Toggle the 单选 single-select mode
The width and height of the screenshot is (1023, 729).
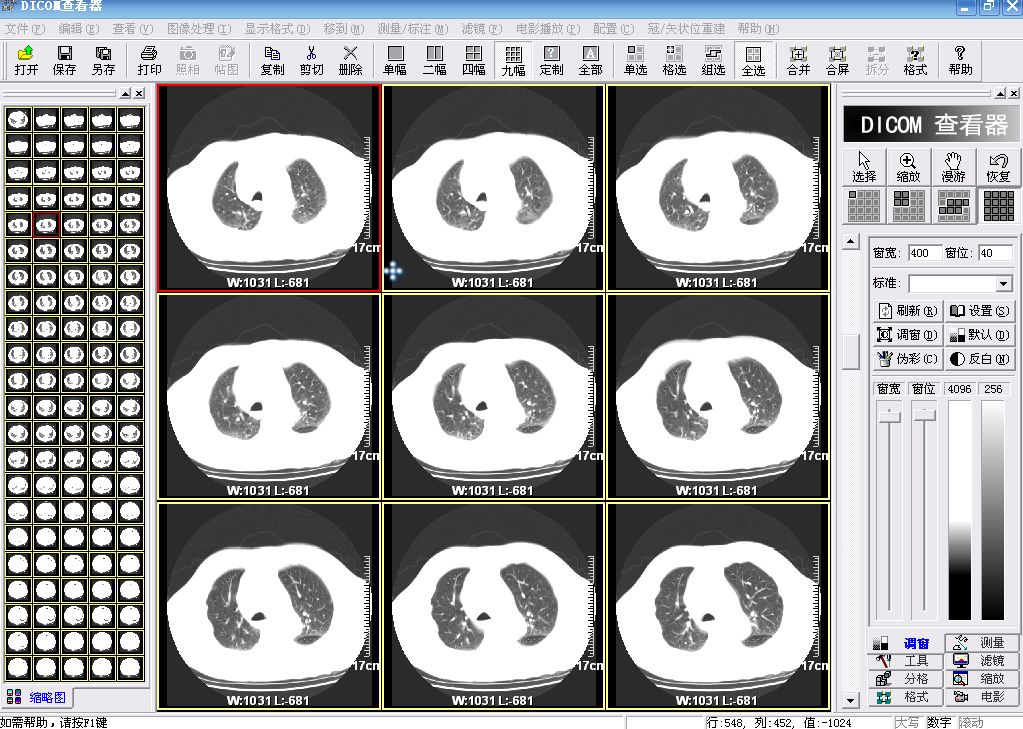point(635,60)
